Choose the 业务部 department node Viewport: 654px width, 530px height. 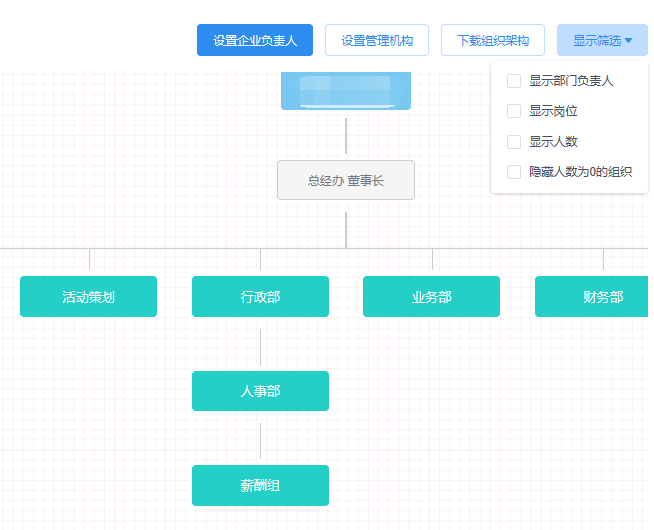[x=431, y=296]
